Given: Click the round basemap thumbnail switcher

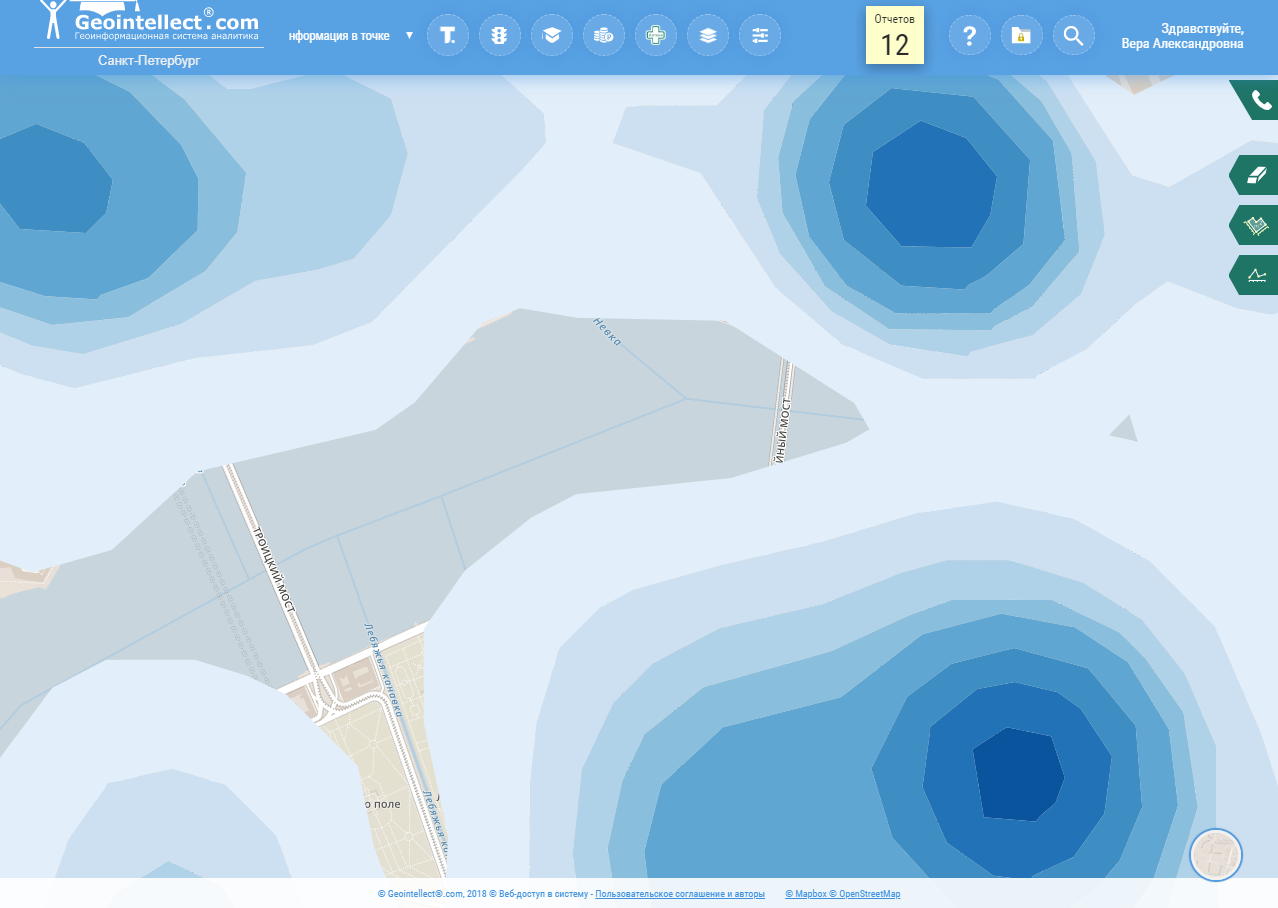Looking at the screenshot, I should coord(1216,855).
